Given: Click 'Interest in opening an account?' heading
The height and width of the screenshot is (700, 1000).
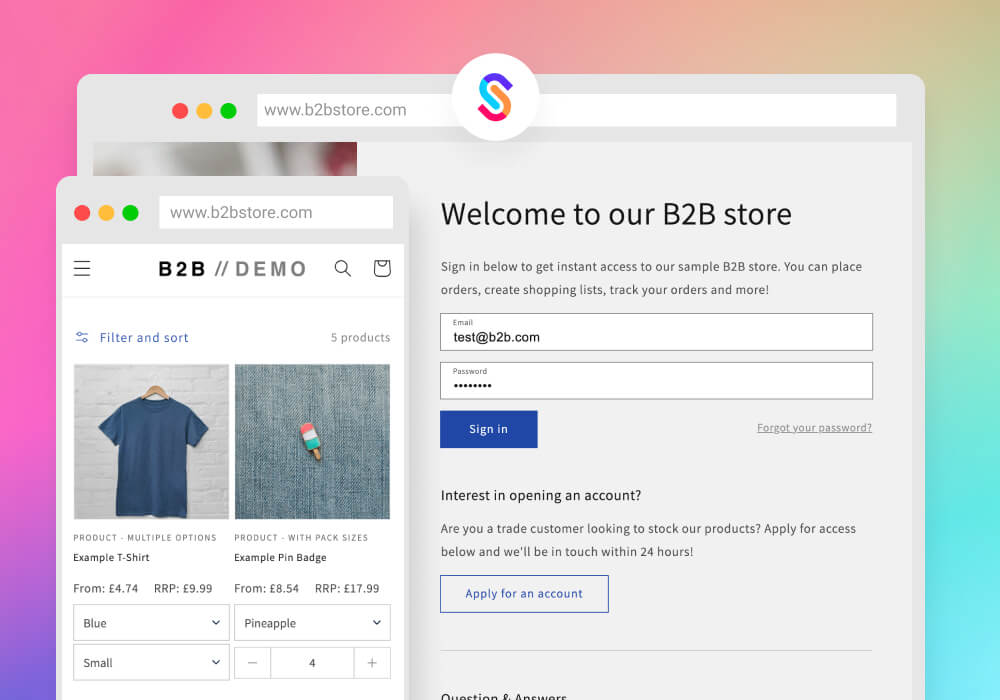Looking at the screenshot, I should [541, 495].
